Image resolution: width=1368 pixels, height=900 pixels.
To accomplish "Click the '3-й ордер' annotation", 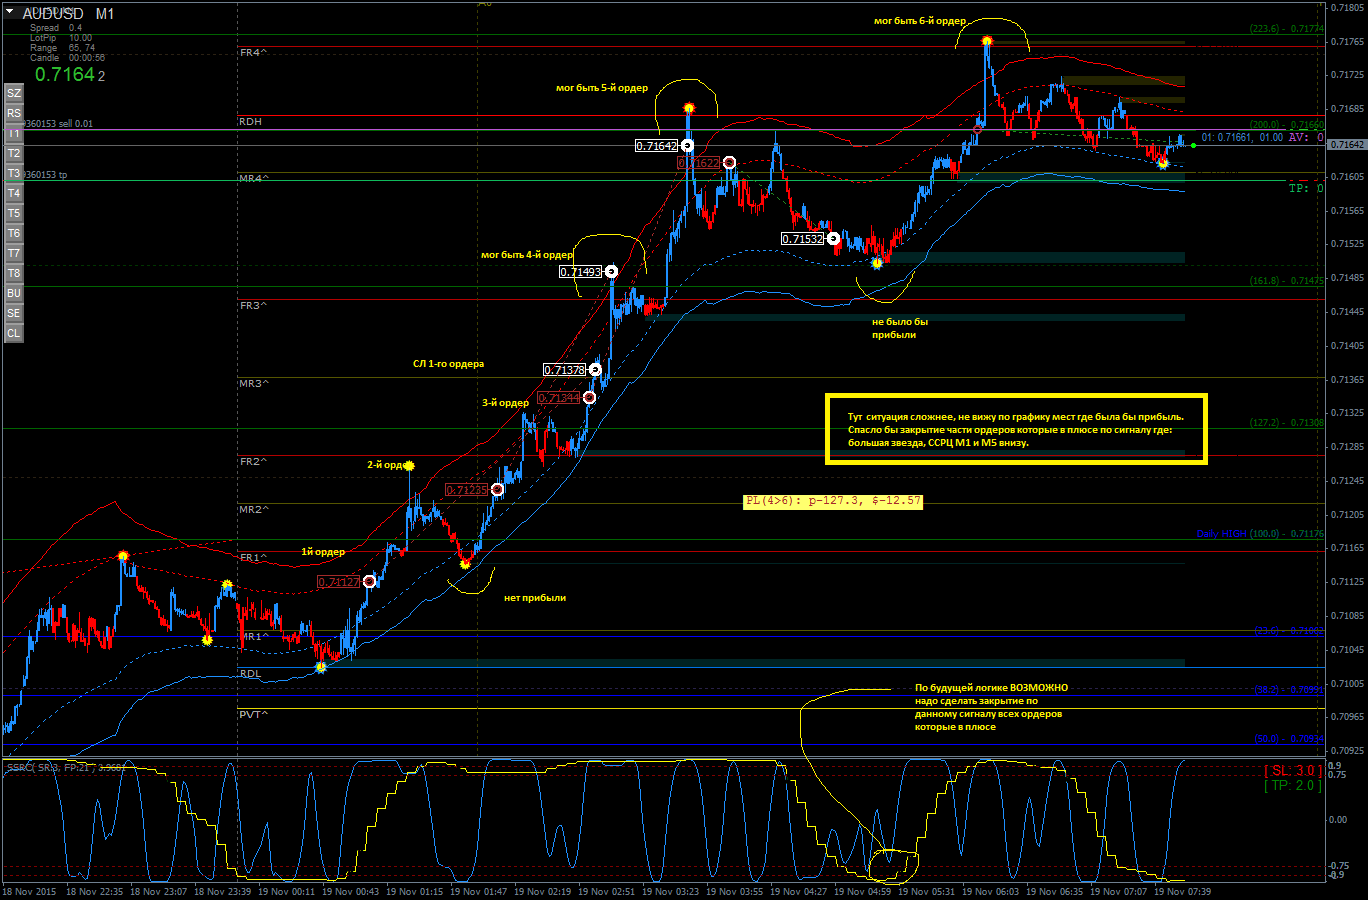I will pyautogui.click(x=506, y=403).
